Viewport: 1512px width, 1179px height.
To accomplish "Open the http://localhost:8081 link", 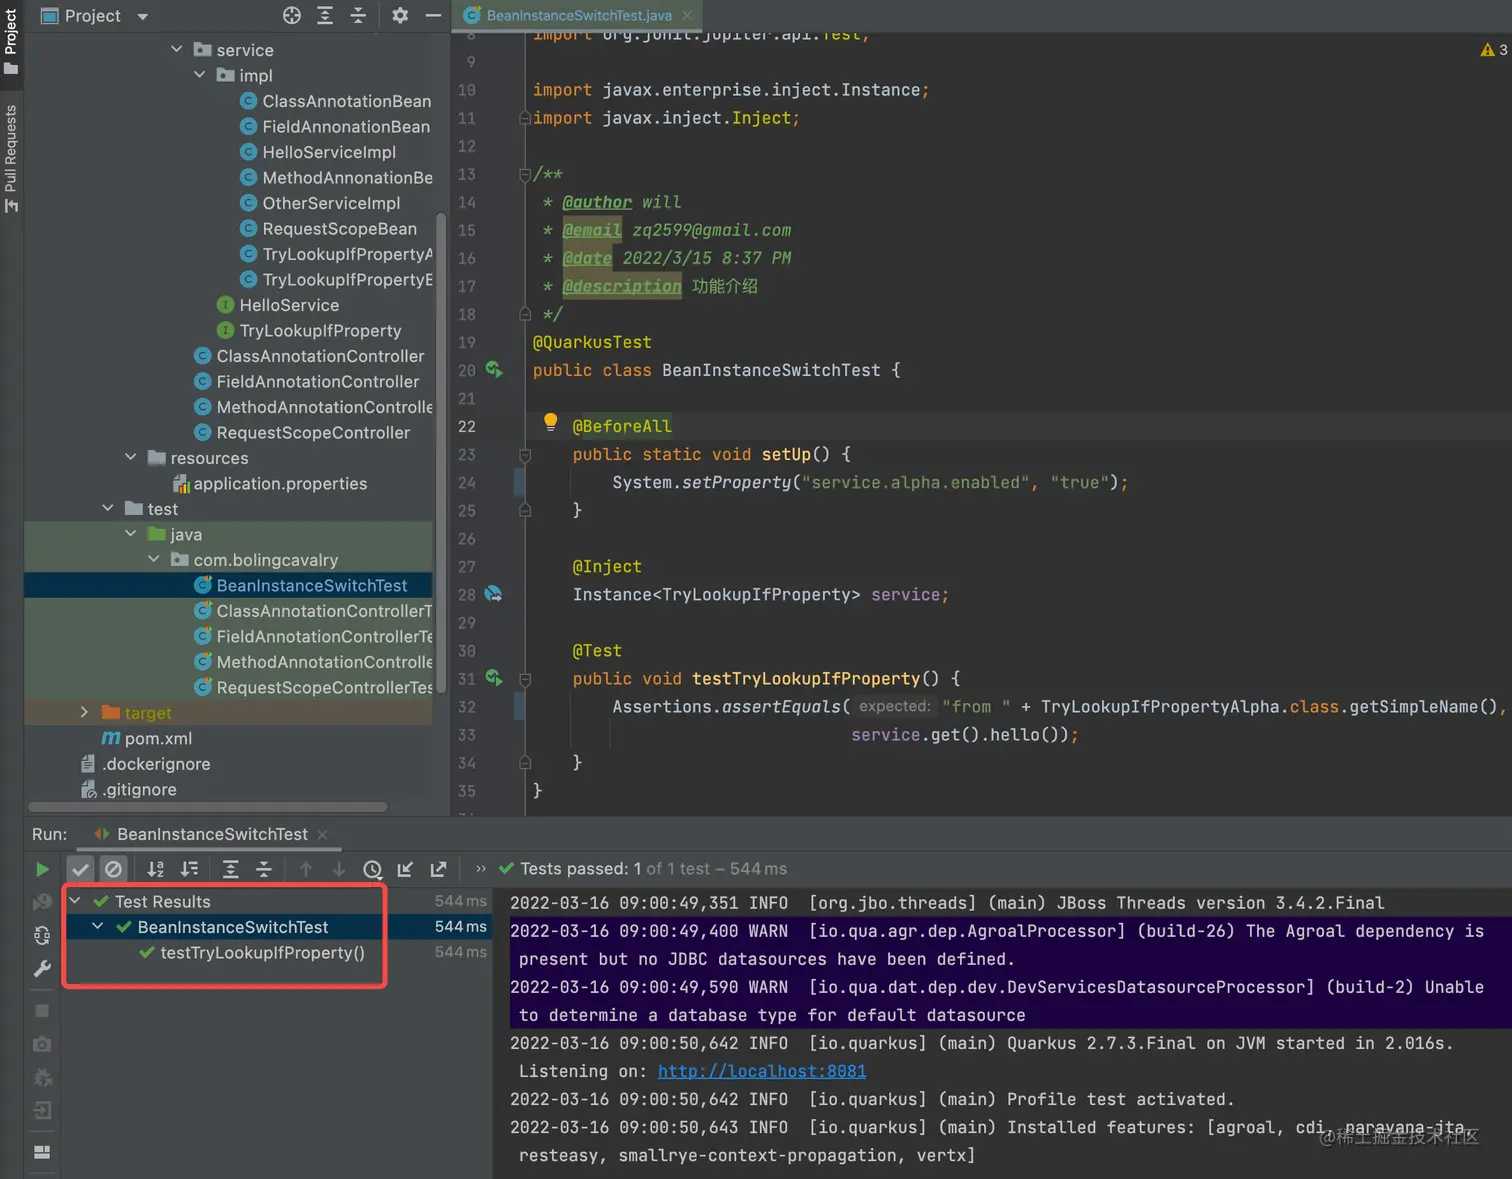I will pos(762,1071).
